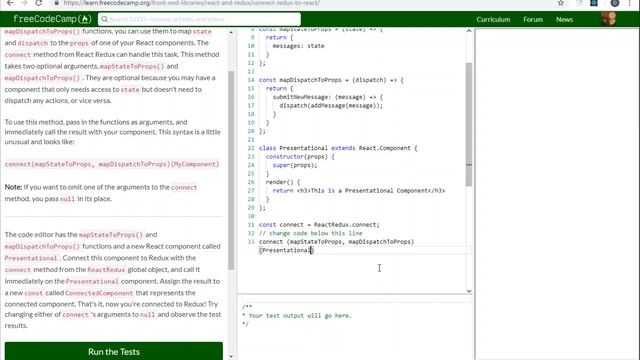
Task: Click the code editor scroll-up arrow
Action: click(469, 31)
